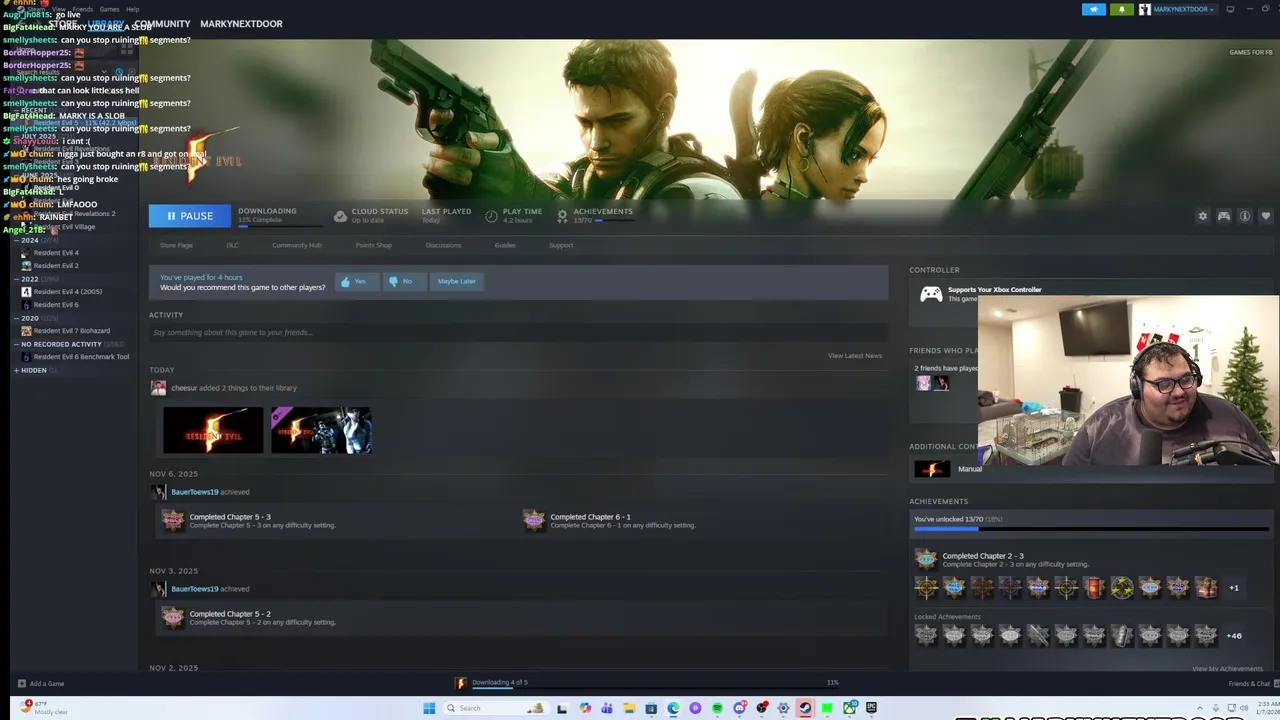Favorite the game with heart icon
This screenshot has height=720, width=1280.
pos(1265,216)
